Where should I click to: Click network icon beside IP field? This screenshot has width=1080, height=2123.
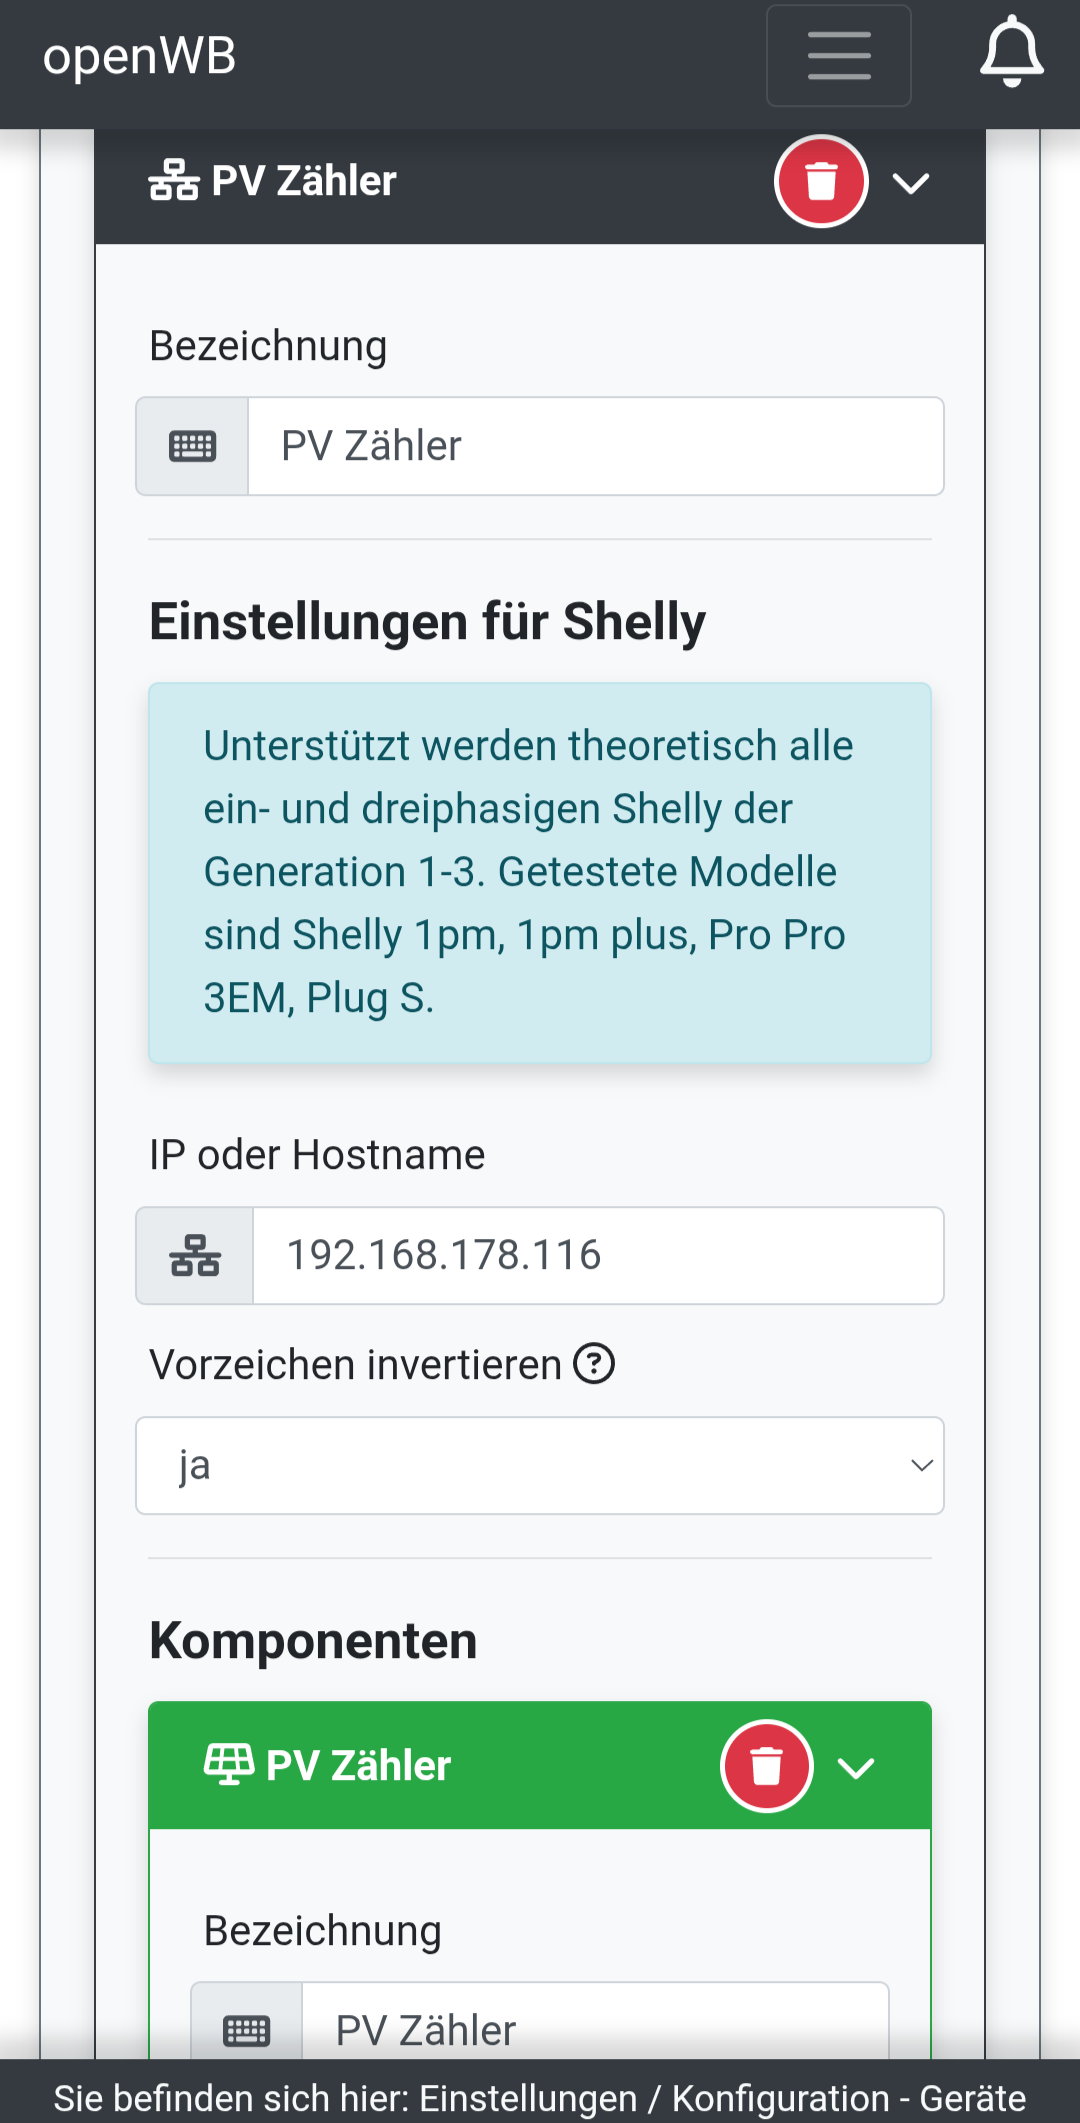pos(195,1256)
